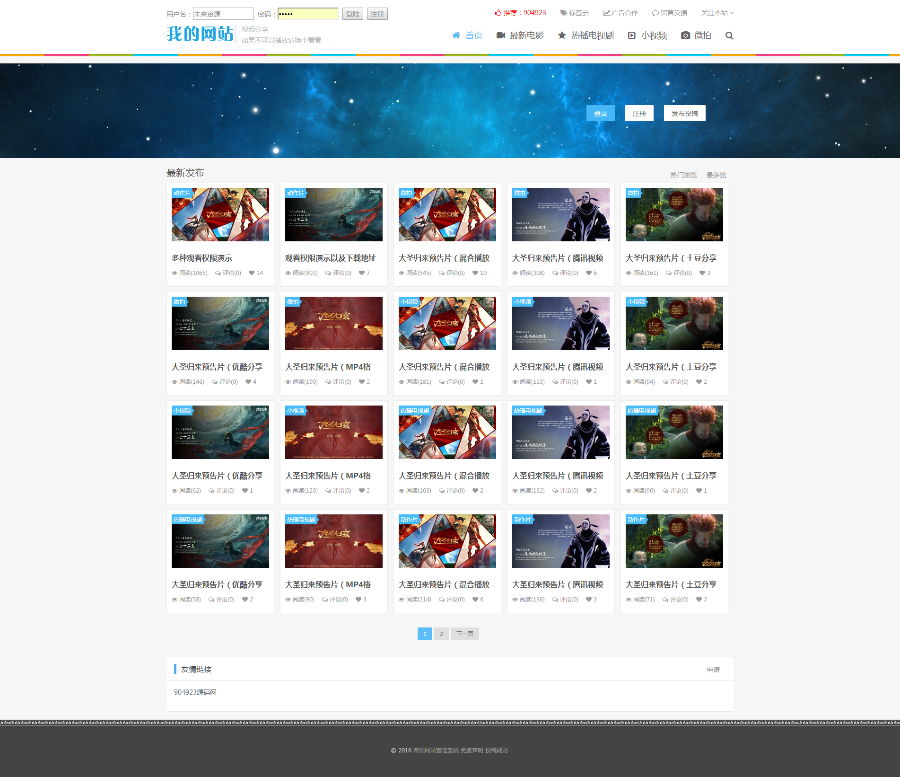This screenshot has height=777, width=900.
Task: Click the speech bubble icon beside 留言反馈
Action: pos(655,13)
